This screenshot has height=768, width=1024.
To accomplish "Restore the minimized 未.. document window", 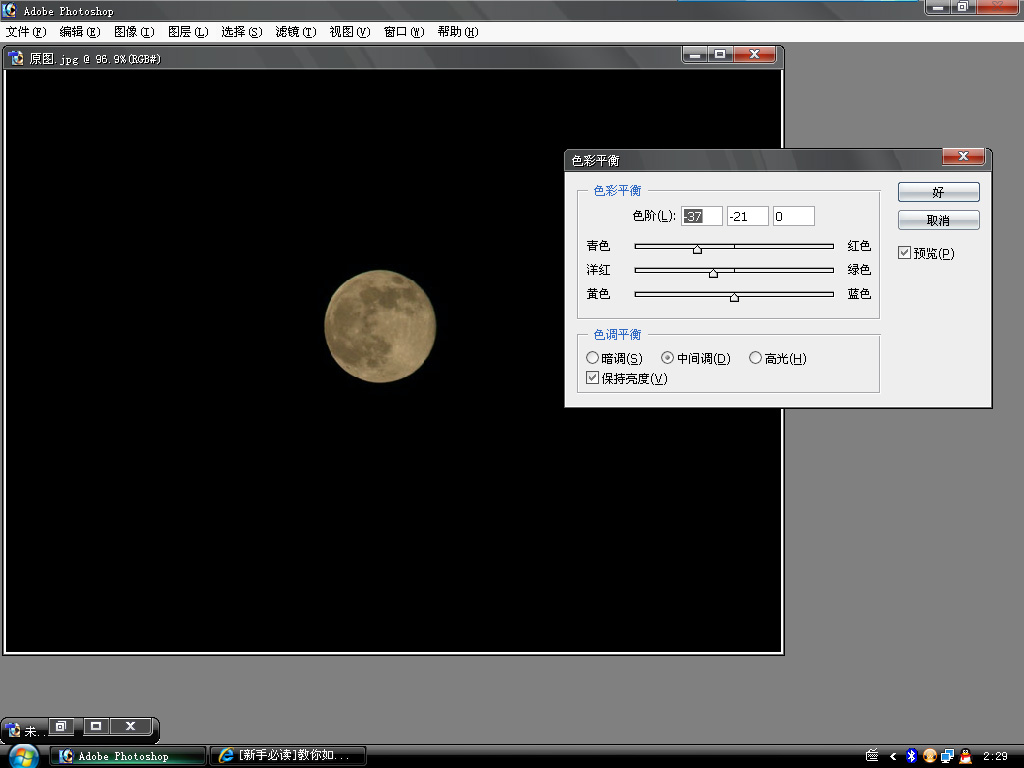I will click(x=61, y=726).
